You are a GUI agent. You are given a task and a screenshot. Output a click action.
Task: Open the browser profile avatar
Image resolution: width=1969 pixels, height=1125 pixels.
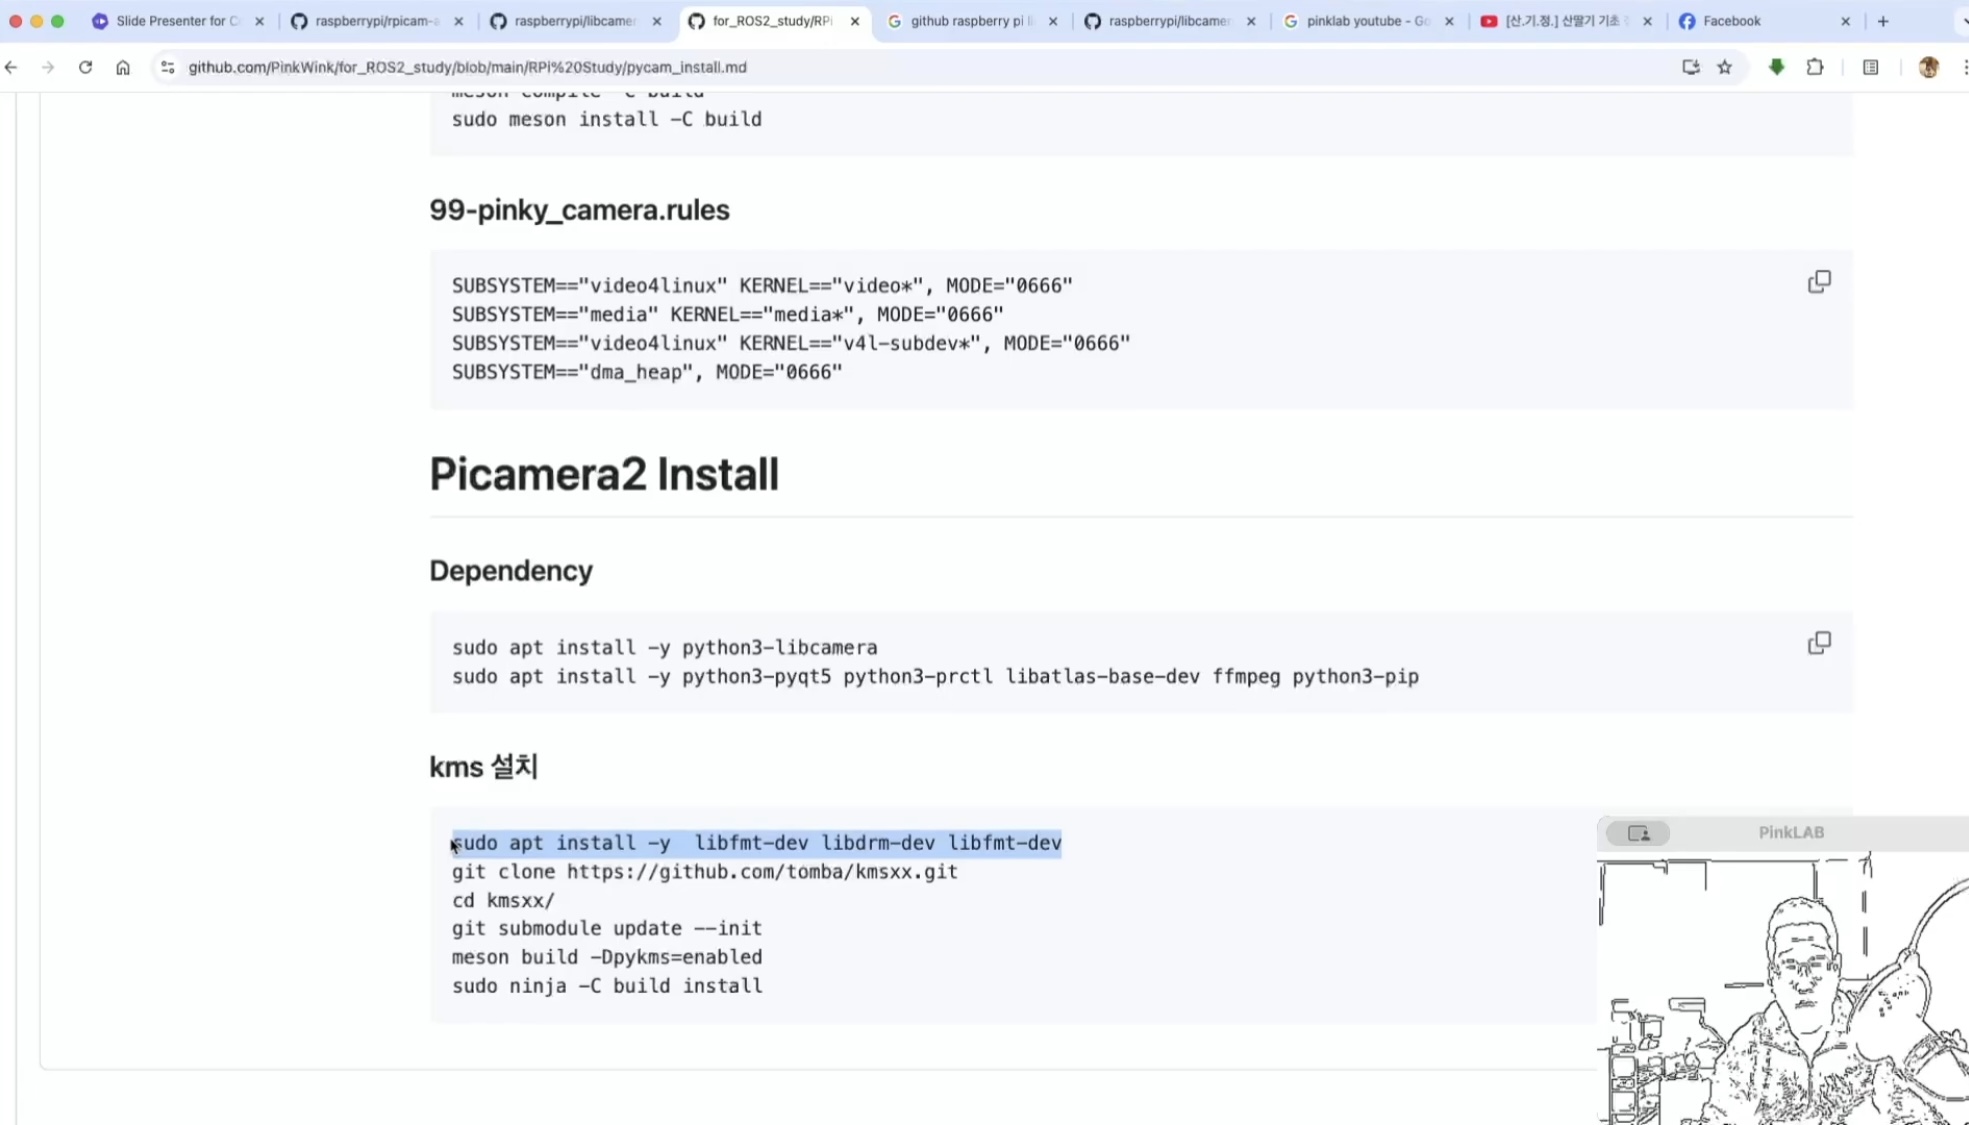pos(1929,67)
